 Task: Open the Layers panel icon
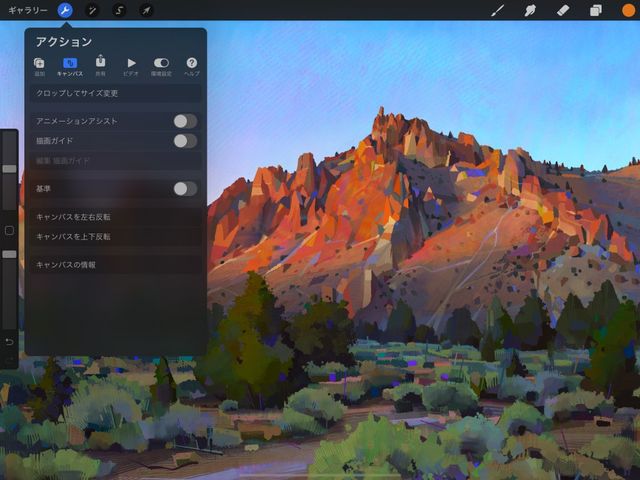[596, 10]
